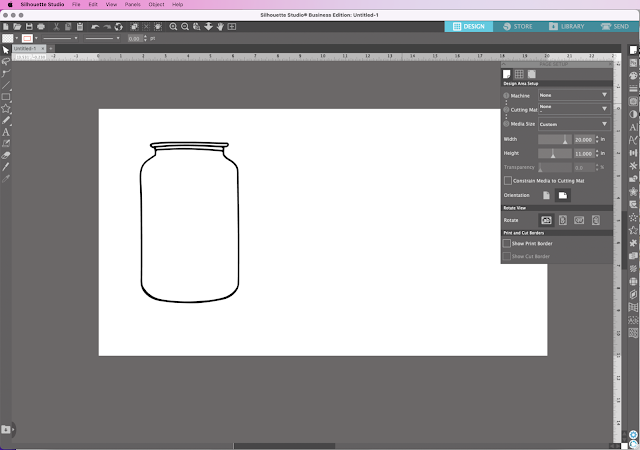640x450 pixels.
Task: Toggle the Show Cut Border checkbox
Action: click(x=507, y=256)
